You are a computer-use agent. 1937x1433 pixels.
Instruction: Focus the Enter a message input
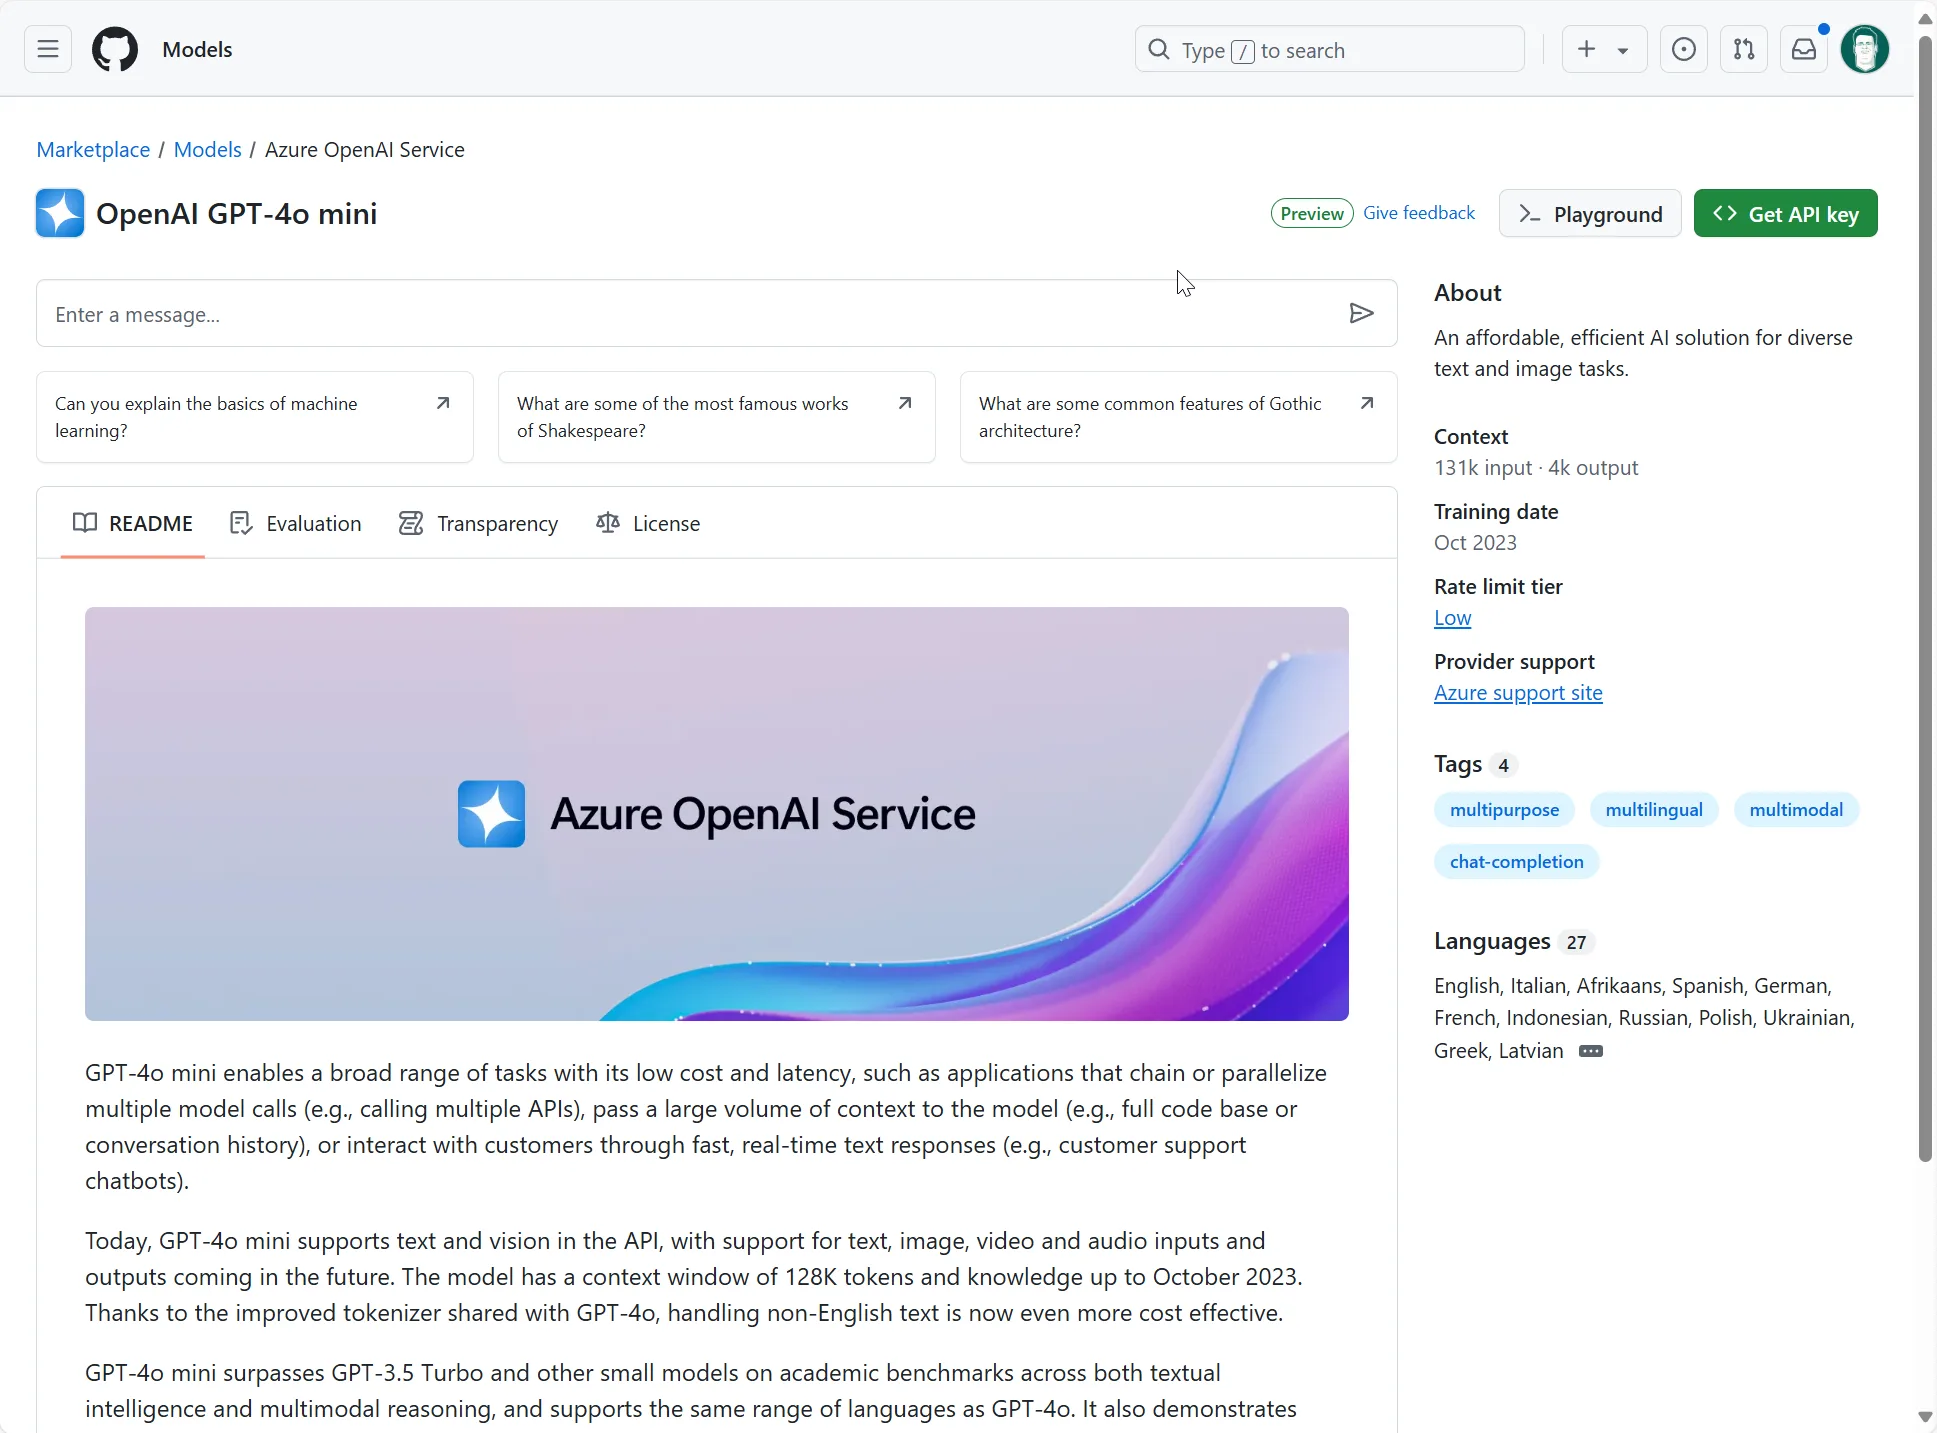pos(690,314)
